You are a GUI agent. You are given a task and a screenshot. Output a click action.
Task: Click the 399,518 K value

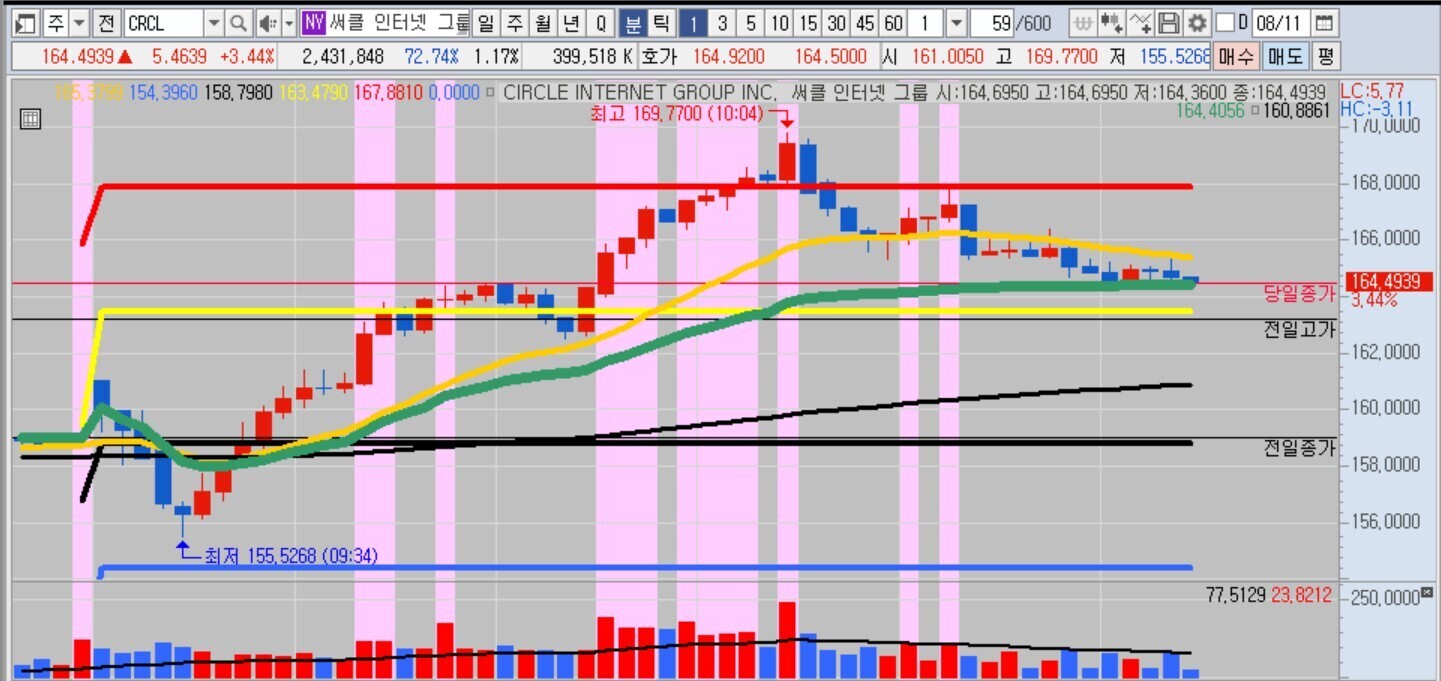pos(592,56)
